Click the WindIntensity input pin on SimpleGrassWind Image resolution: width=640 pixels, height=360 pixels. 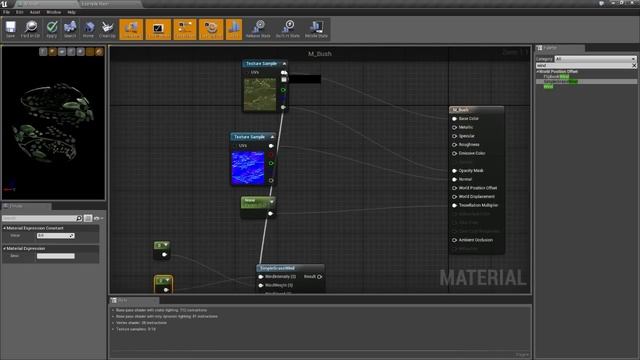tap(261, 277)
